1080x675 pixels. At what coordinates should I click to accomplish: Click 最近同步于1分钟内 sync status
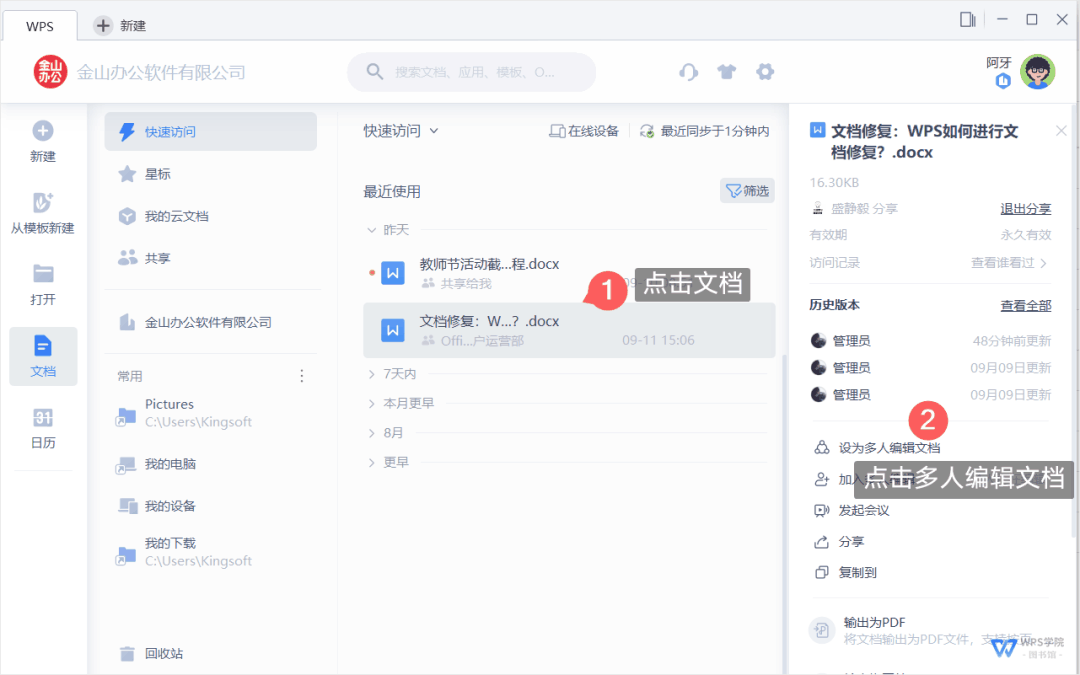point(705,131)
